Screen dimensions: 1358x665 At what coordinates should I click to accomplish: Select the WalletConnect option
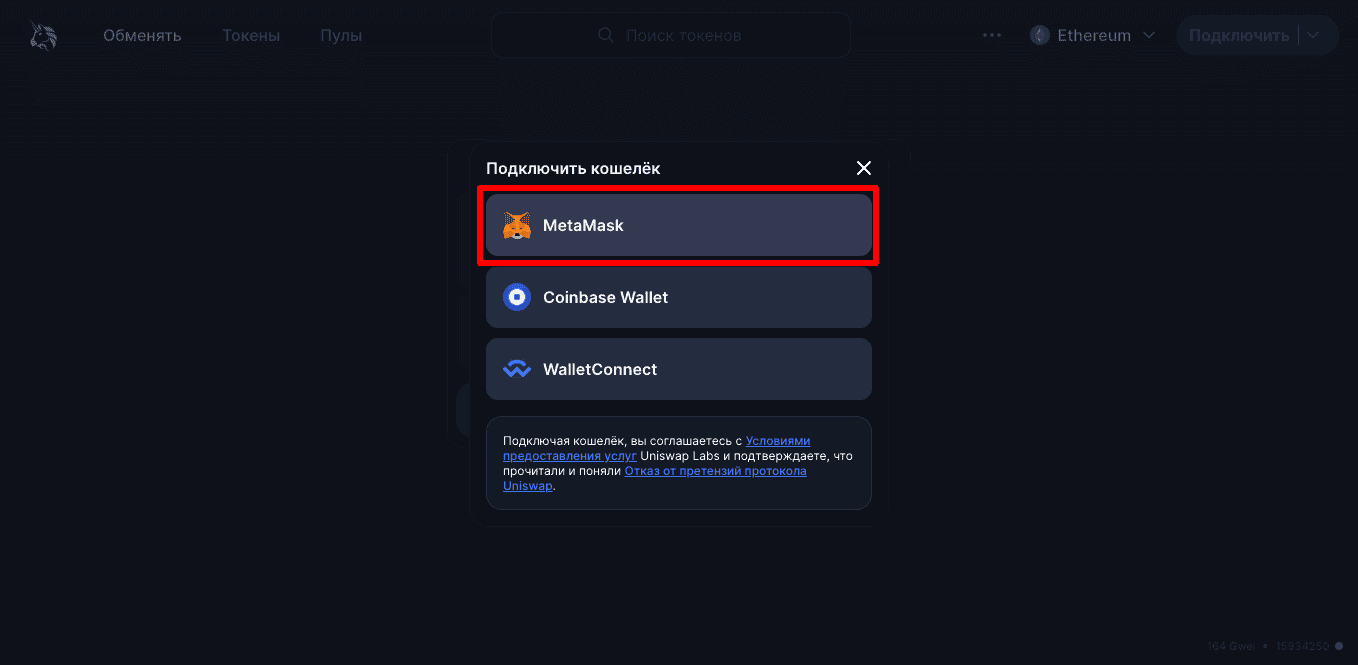click(x=679, y=369)
